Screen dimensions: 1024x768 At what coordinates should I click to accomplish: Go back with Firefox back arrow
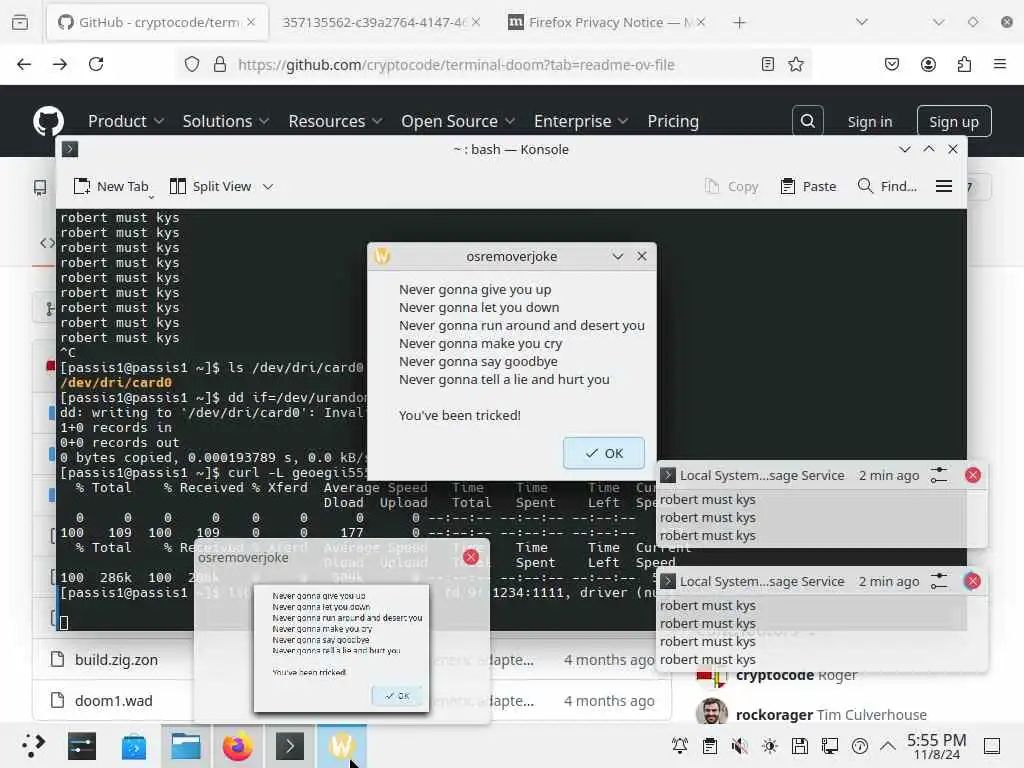pos(24,64)
